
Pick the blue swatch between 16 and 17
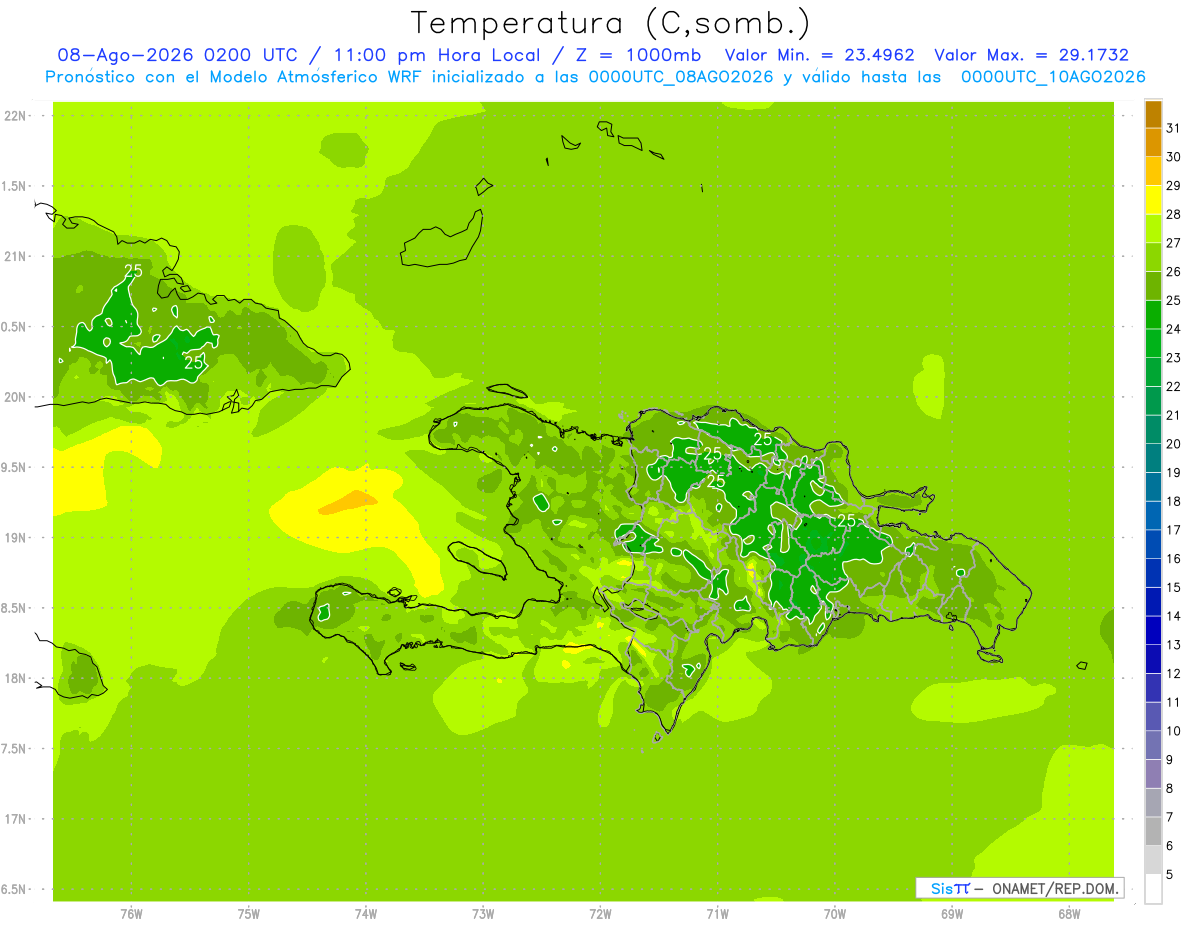click(1153, 544)
